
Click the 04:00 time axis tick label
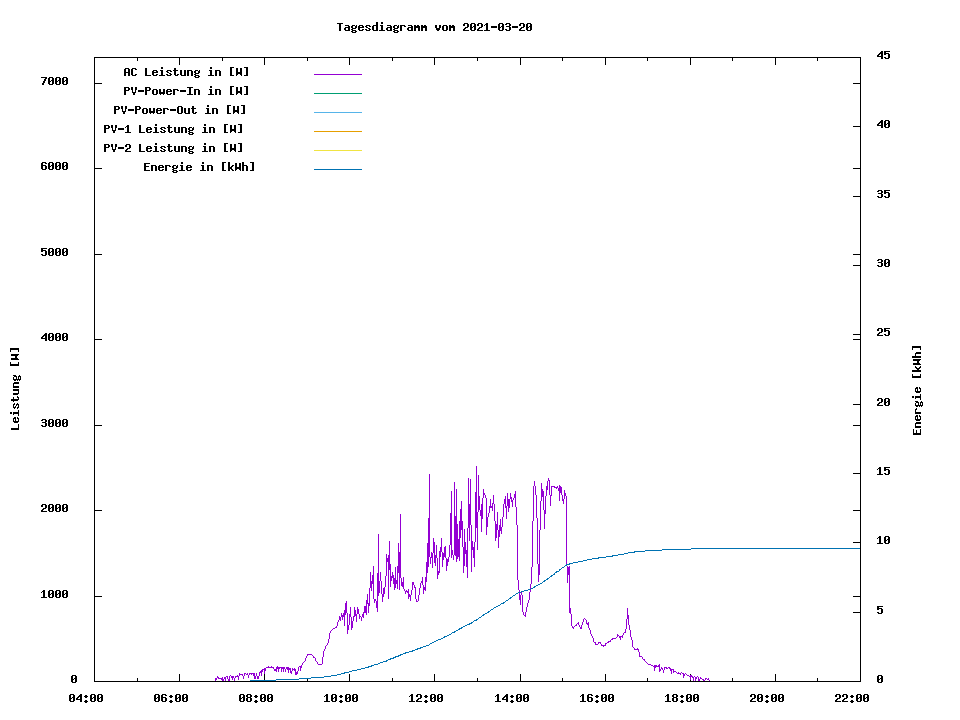pos(86,698)
